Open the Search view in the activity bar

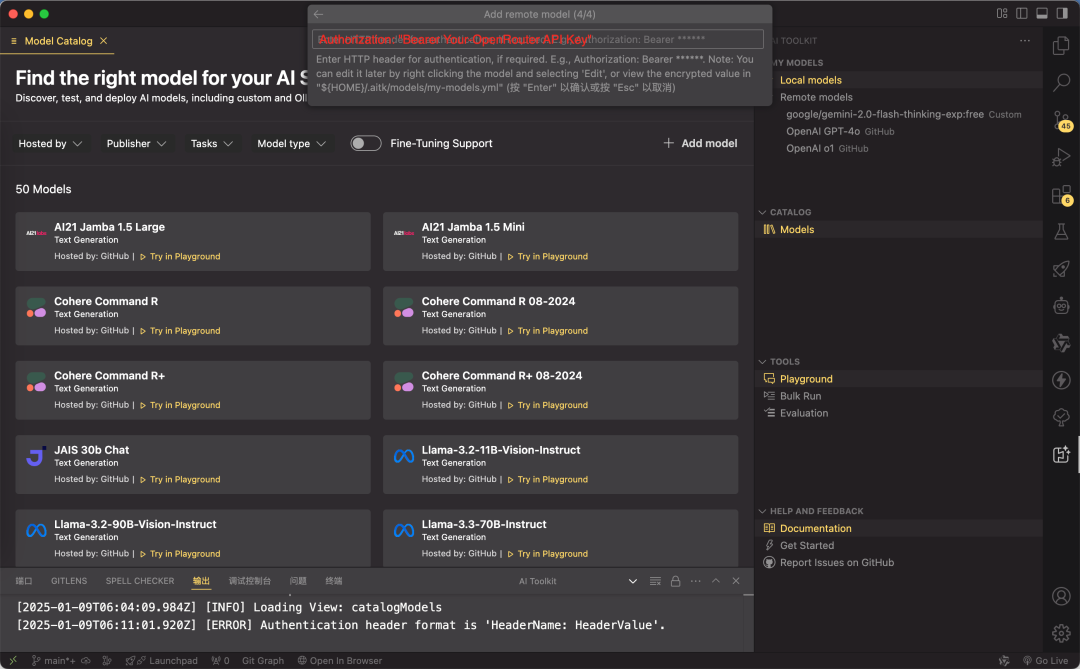[x=1061, y=83]
